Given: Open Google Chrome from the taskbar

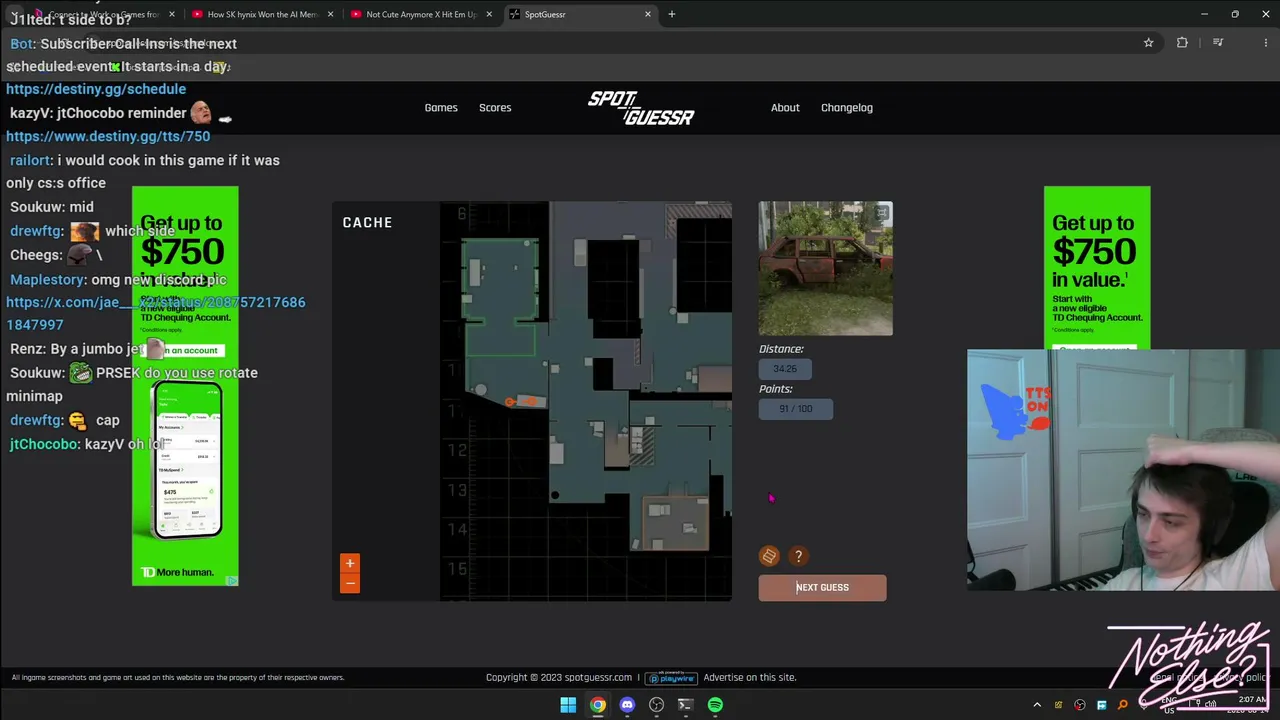Looking at the screenshot, I should 597,705.
